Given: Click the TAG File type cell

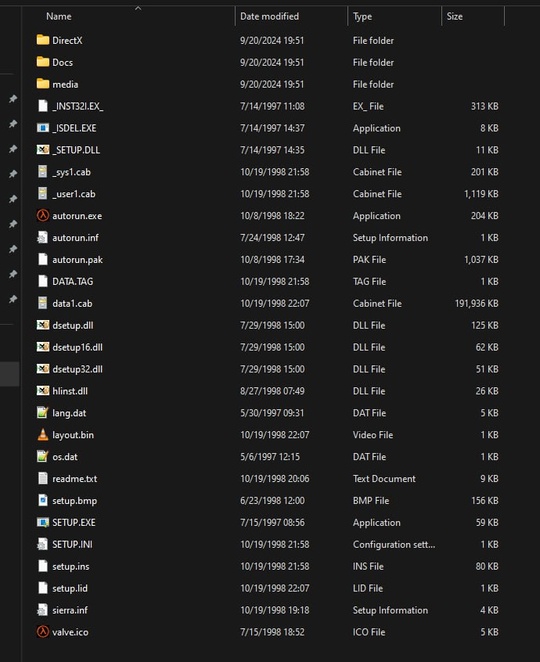Looking at the screenshot, I should tap(369, 281).
